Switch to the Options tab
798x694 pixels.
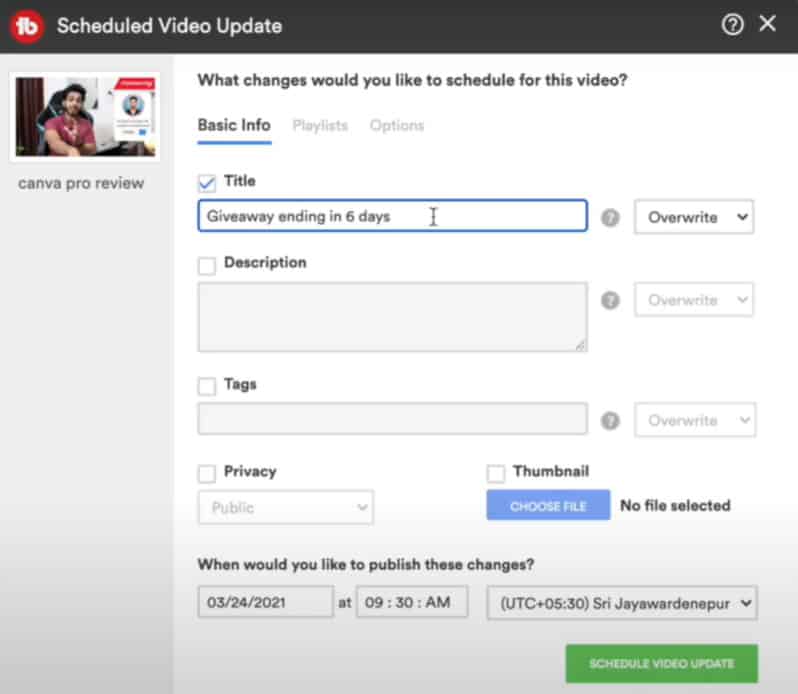pos(397,125)
